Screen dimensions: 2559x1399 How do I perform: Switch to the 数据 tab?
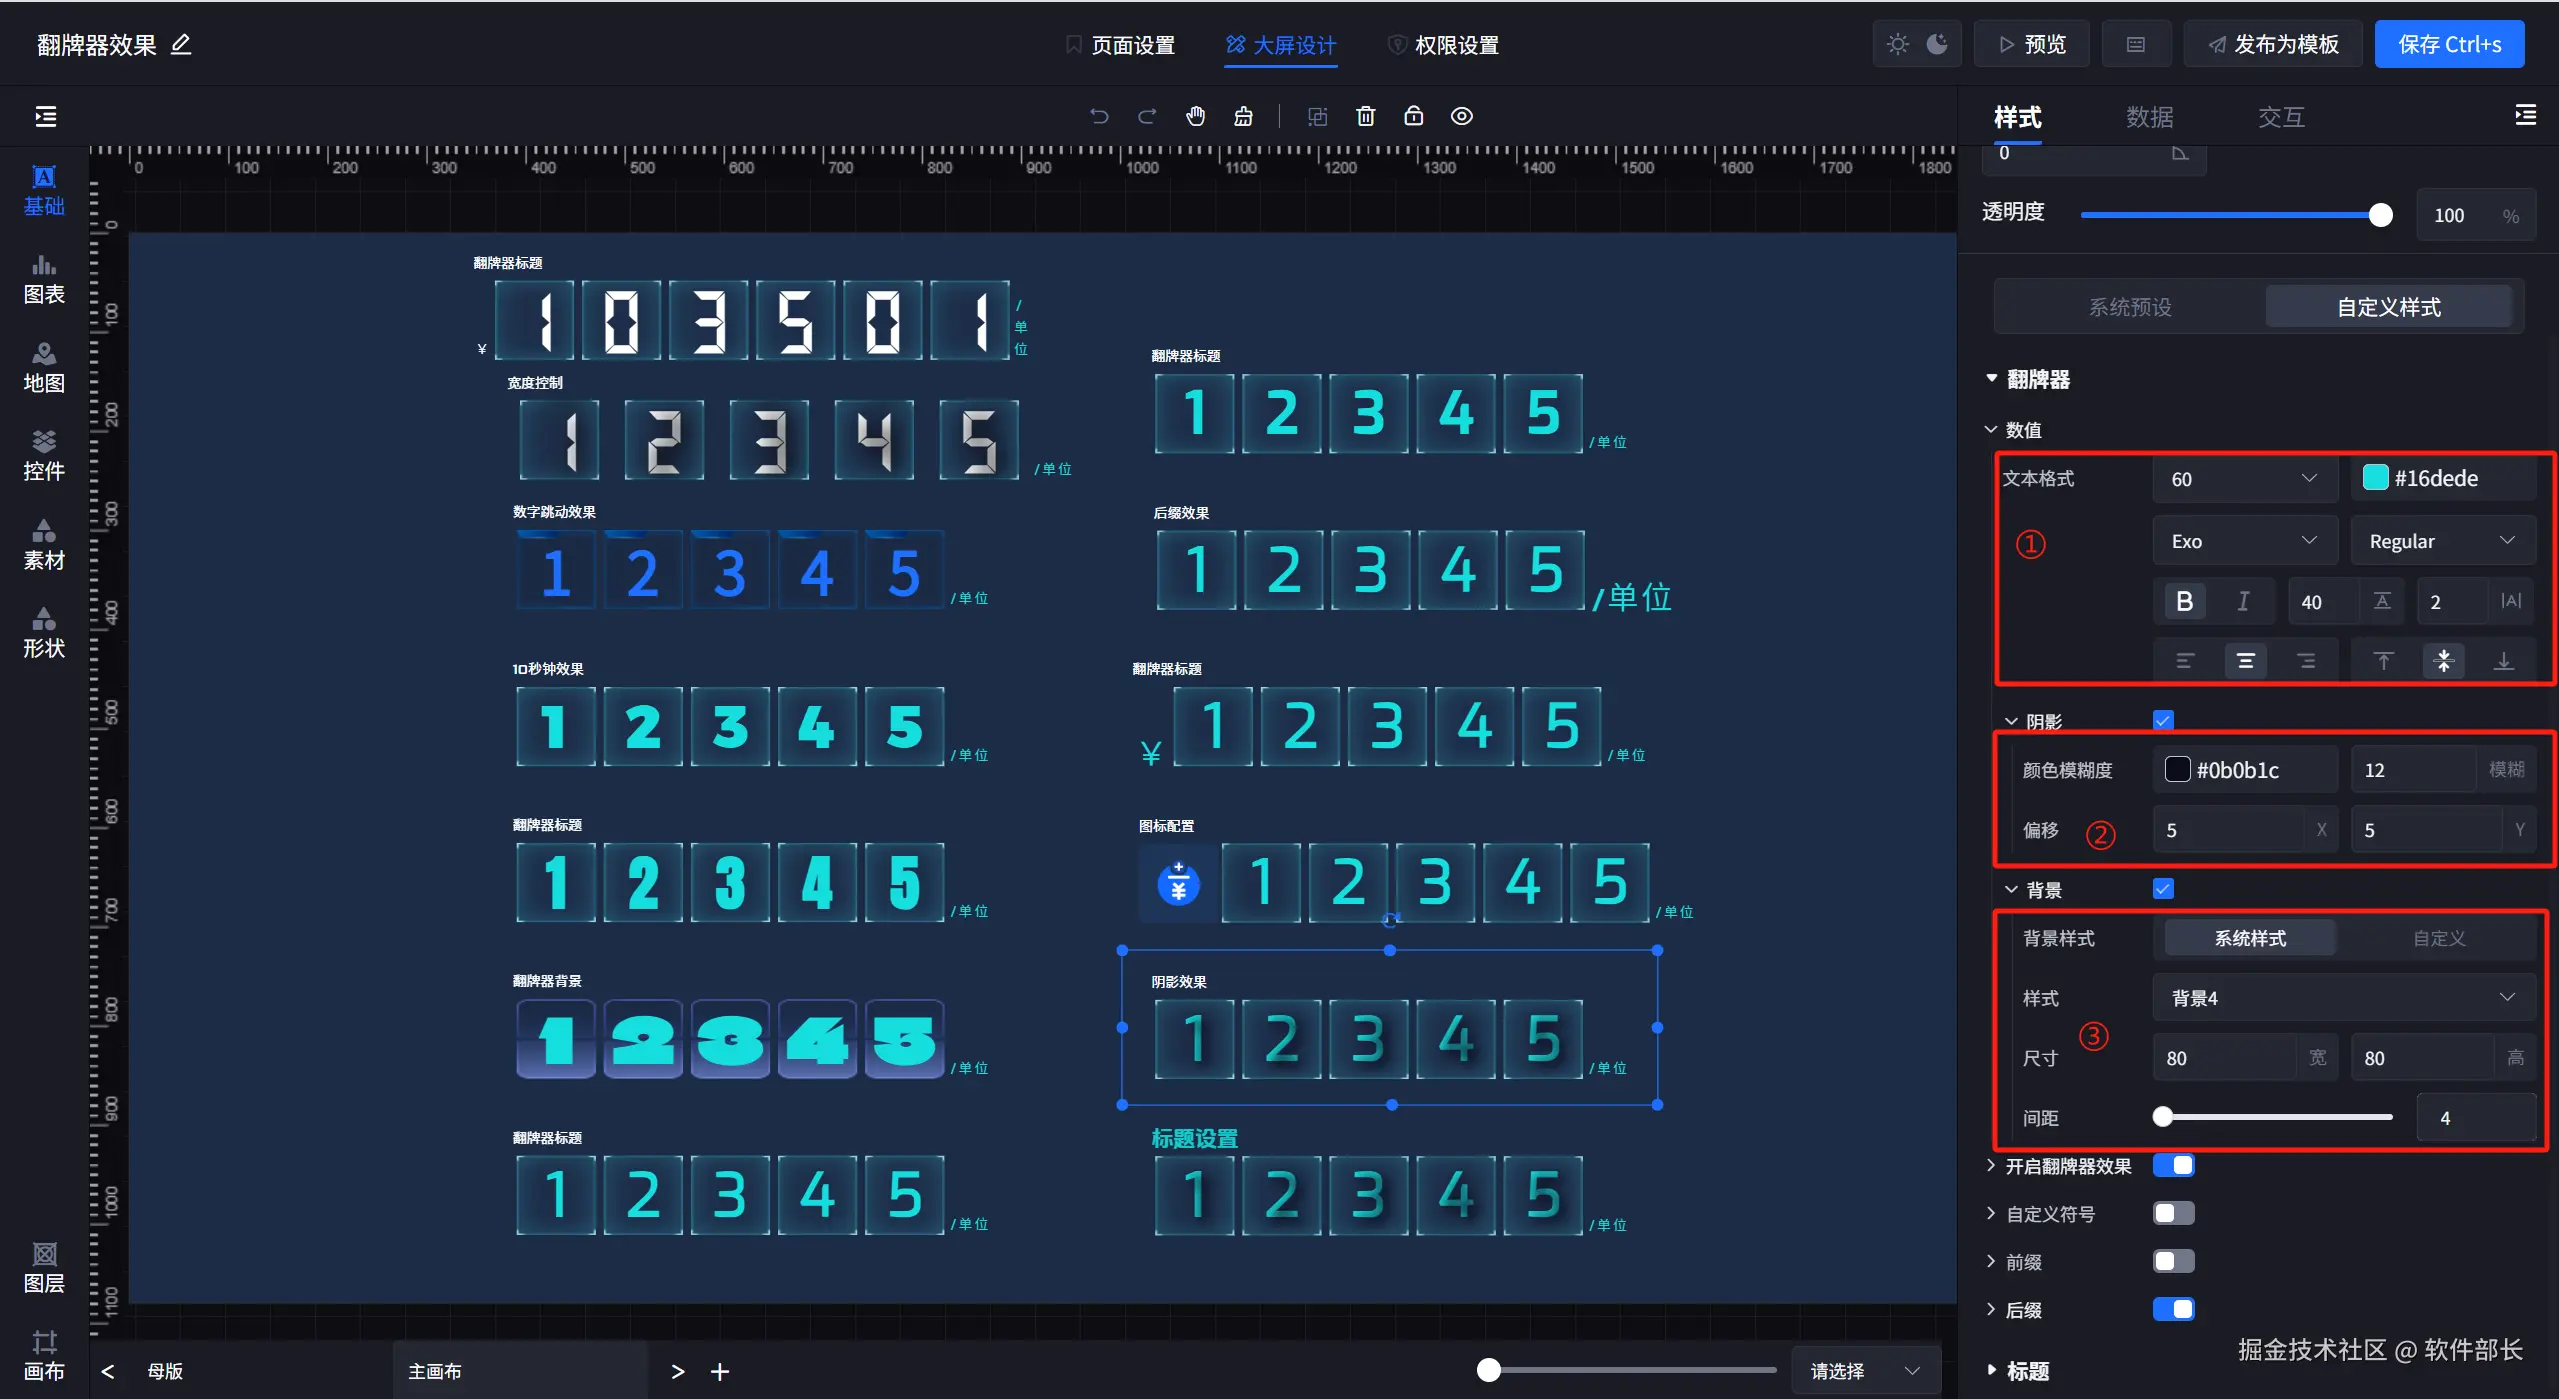click(2149, 117)
